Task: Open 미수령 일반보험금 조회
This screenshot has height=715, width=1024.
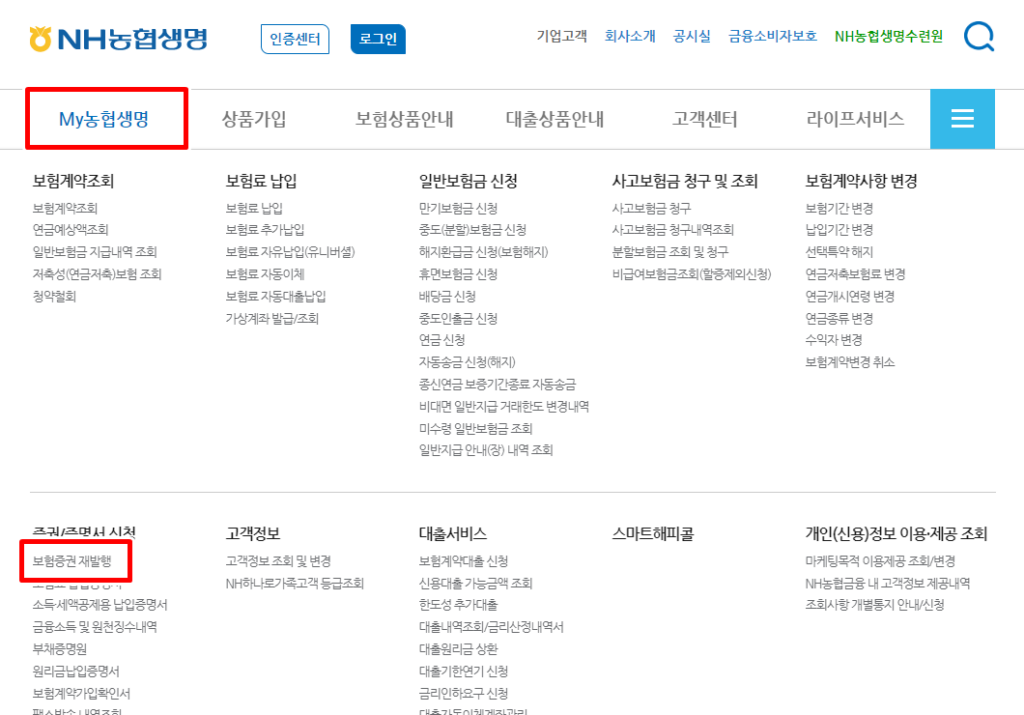Action: click(x=475, y=429)
